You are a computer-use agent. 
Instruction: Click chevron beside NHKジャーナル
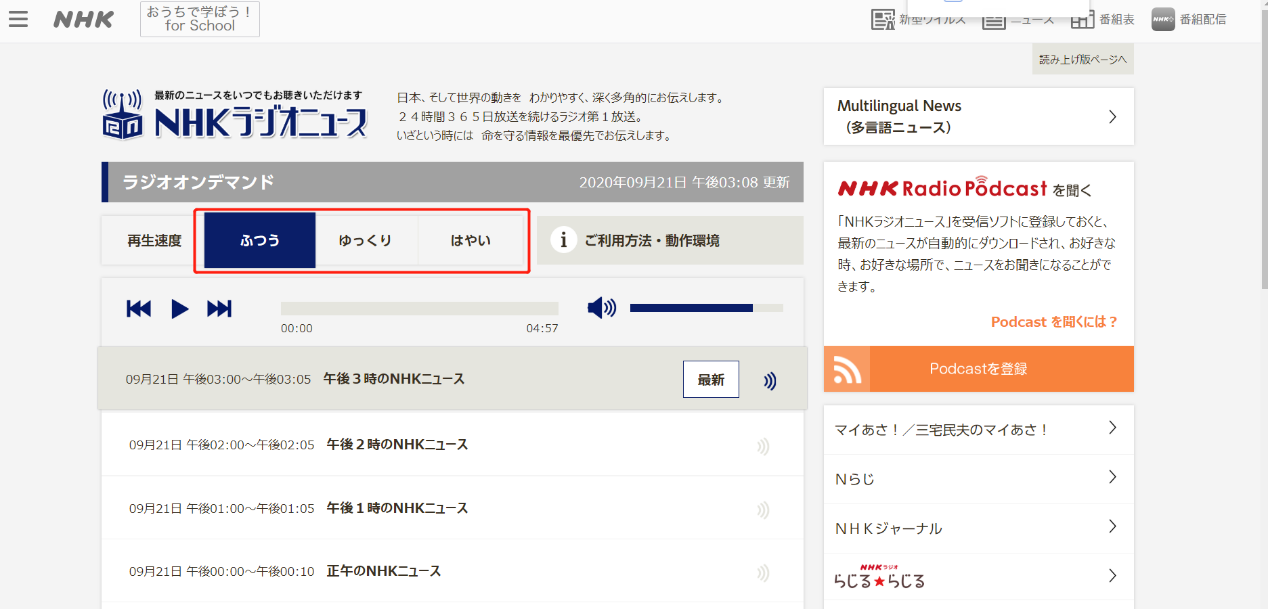(1113, 526)
